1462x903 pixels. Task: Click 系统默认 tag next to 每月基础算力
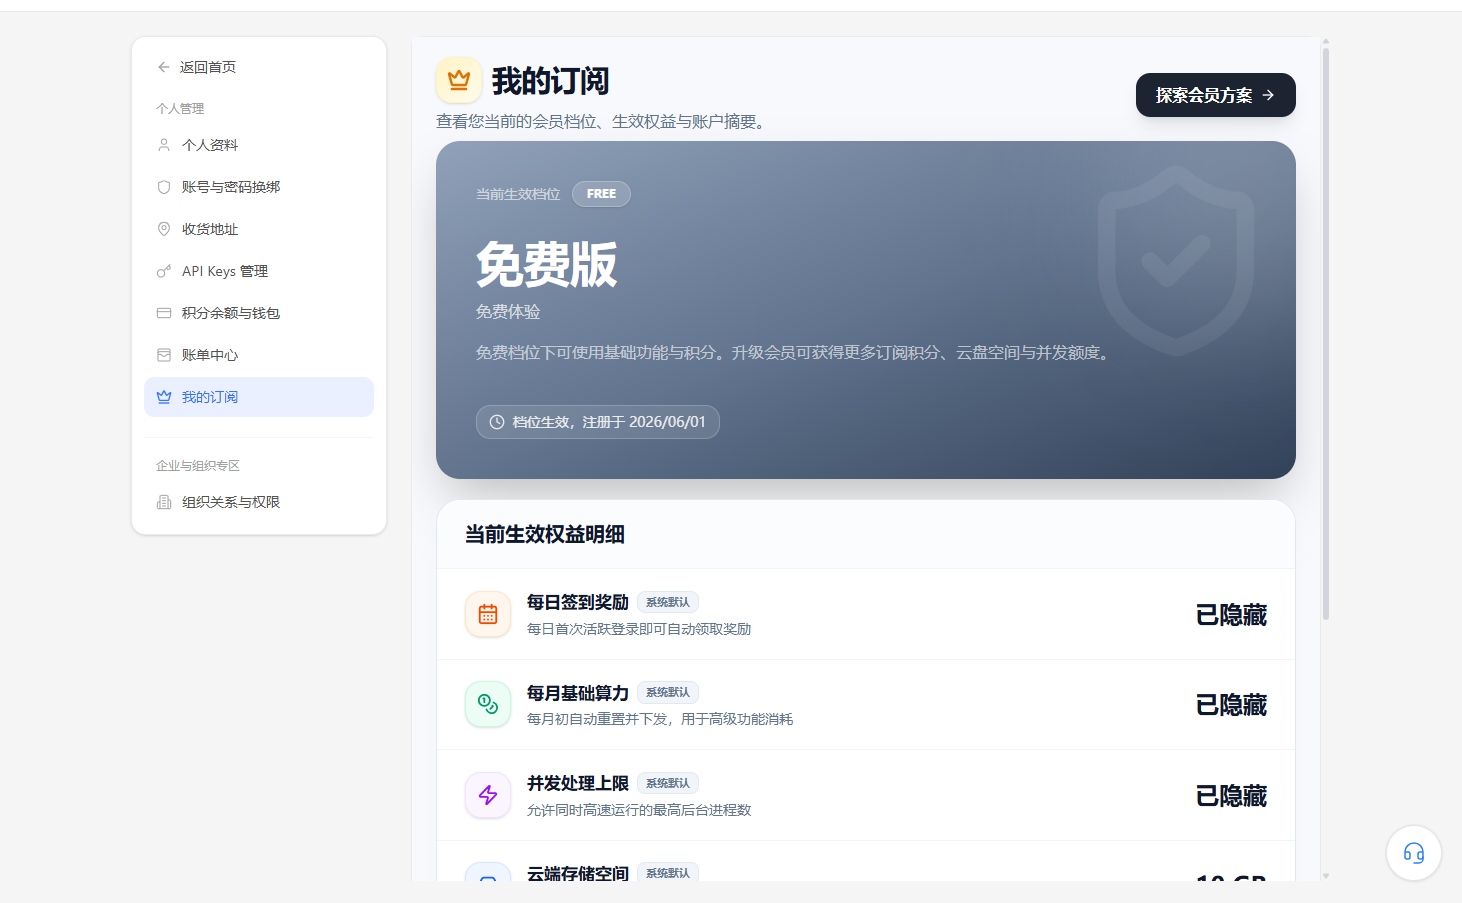(x=668, y=692)
